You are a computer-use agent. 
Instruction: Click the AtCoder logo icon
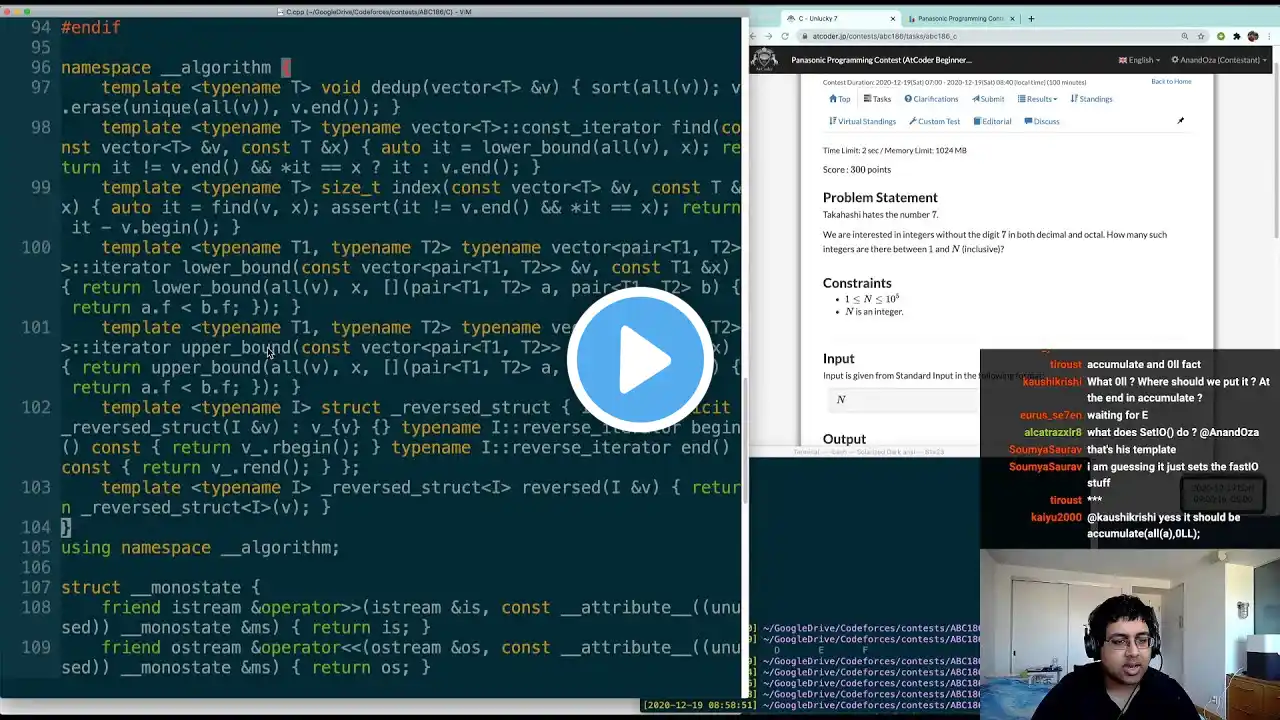[764, 59]
